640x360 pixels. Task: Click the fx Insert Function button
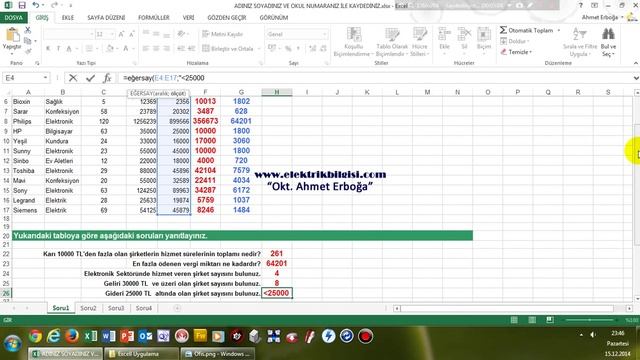tap(107, 78)
